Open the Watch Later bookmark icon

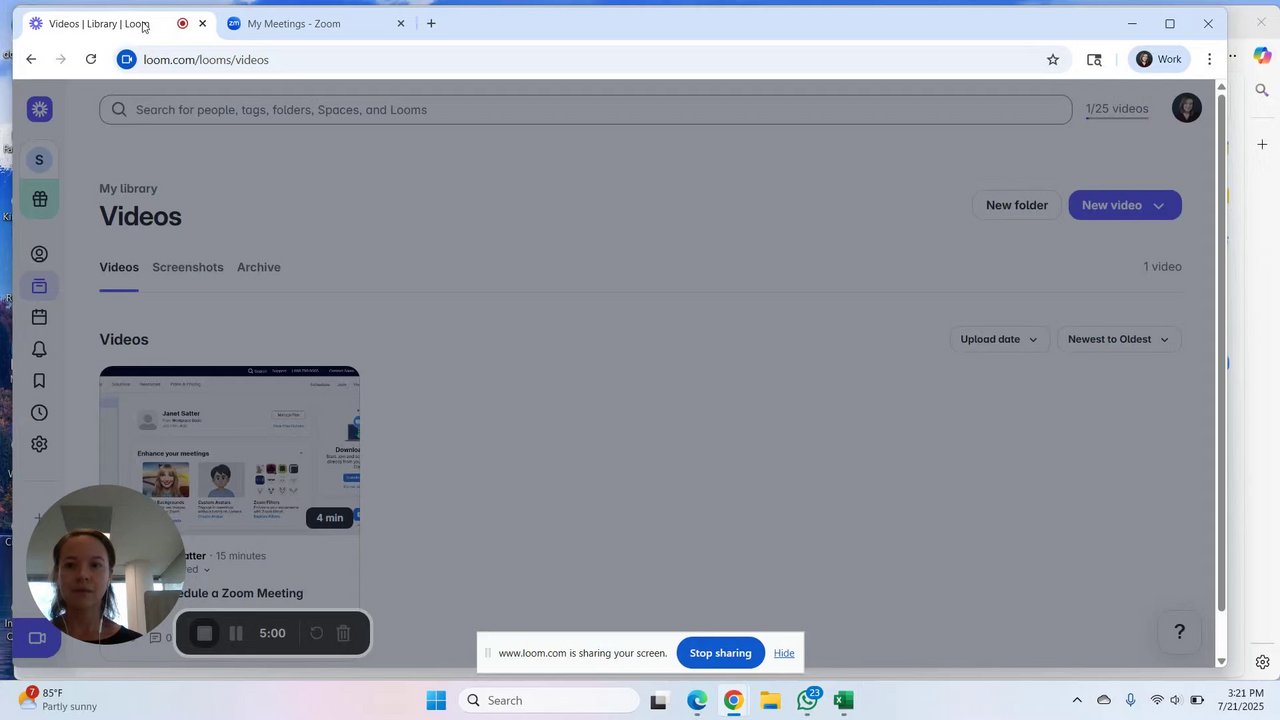39,381
